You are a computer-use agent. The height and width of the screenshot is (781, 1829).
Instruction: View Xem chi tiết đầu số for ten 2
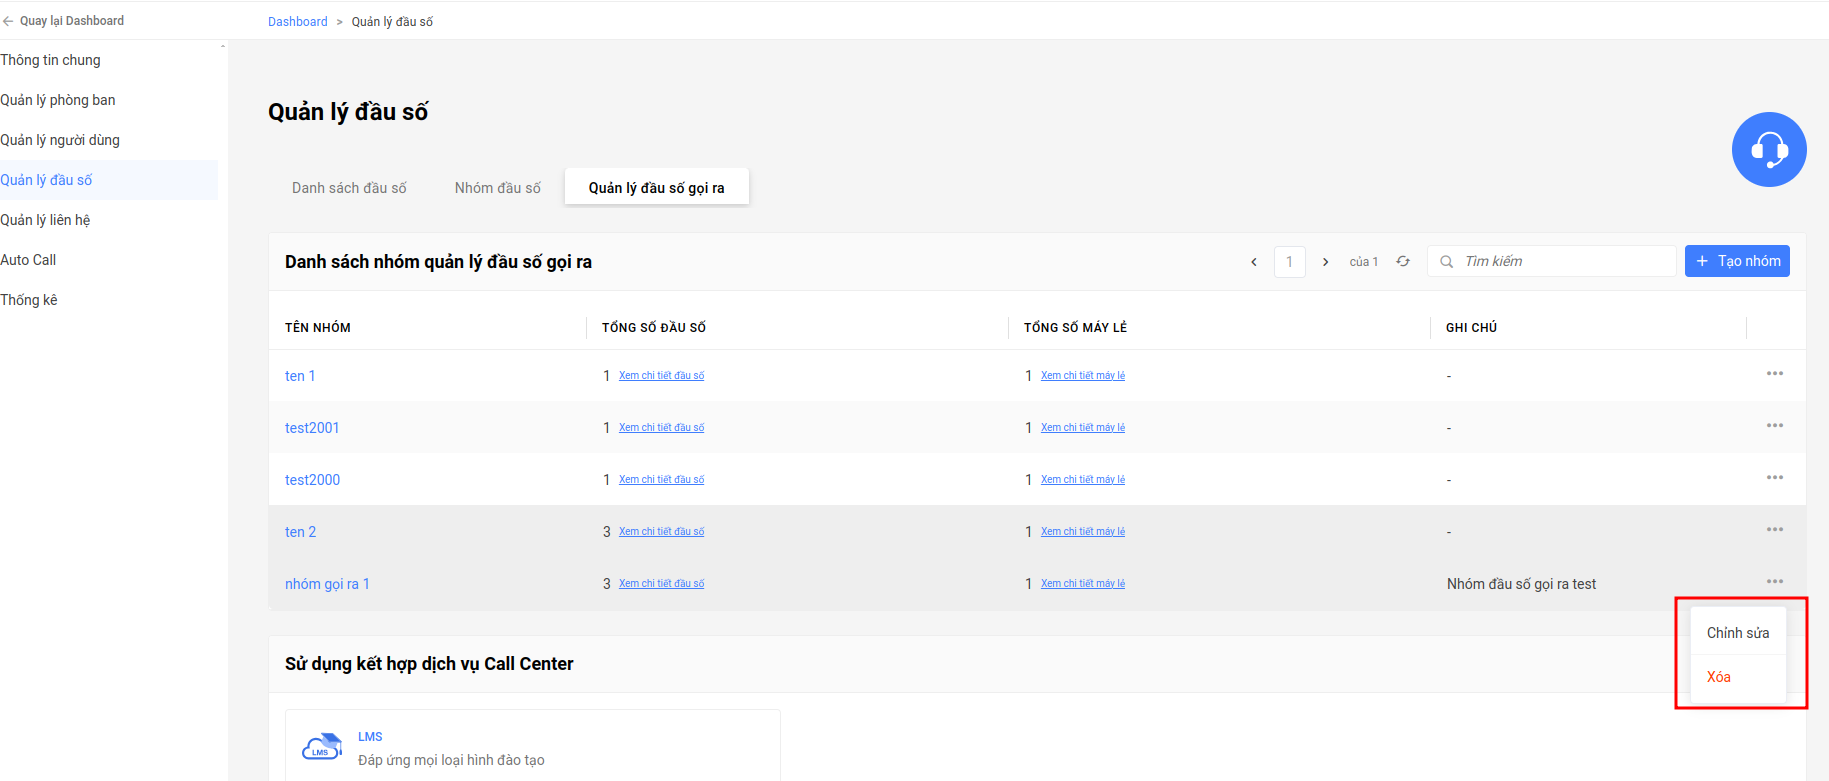click(661, 532)
